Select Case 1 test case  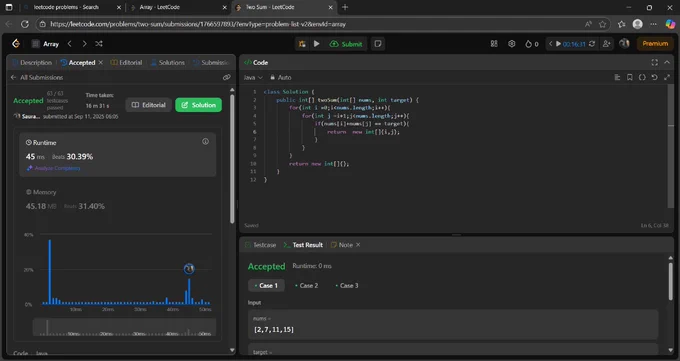click(x=266, y=286)
